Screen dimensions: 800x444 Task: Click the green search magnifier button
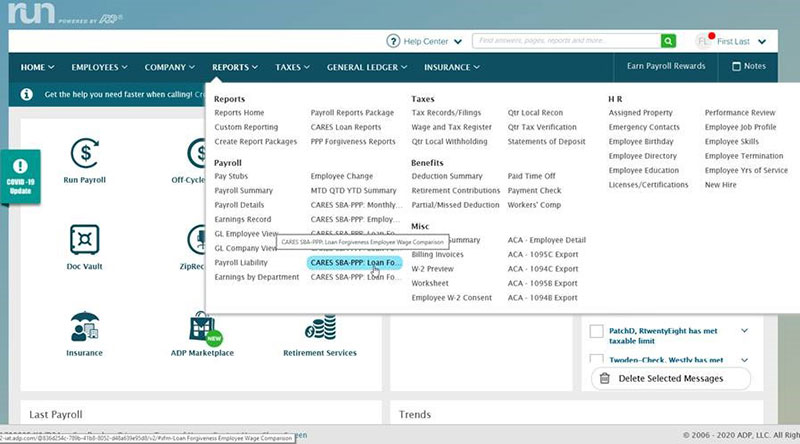[x=668, y=41]
